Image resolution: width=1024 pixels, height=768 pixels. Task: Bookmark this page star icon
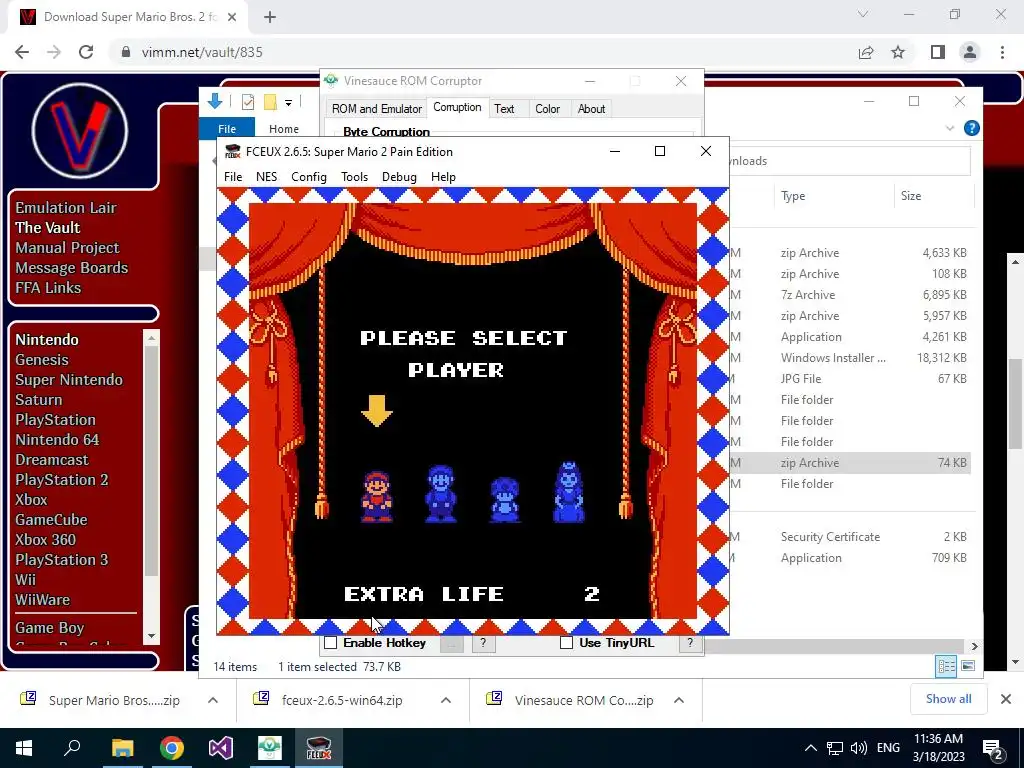898,52
